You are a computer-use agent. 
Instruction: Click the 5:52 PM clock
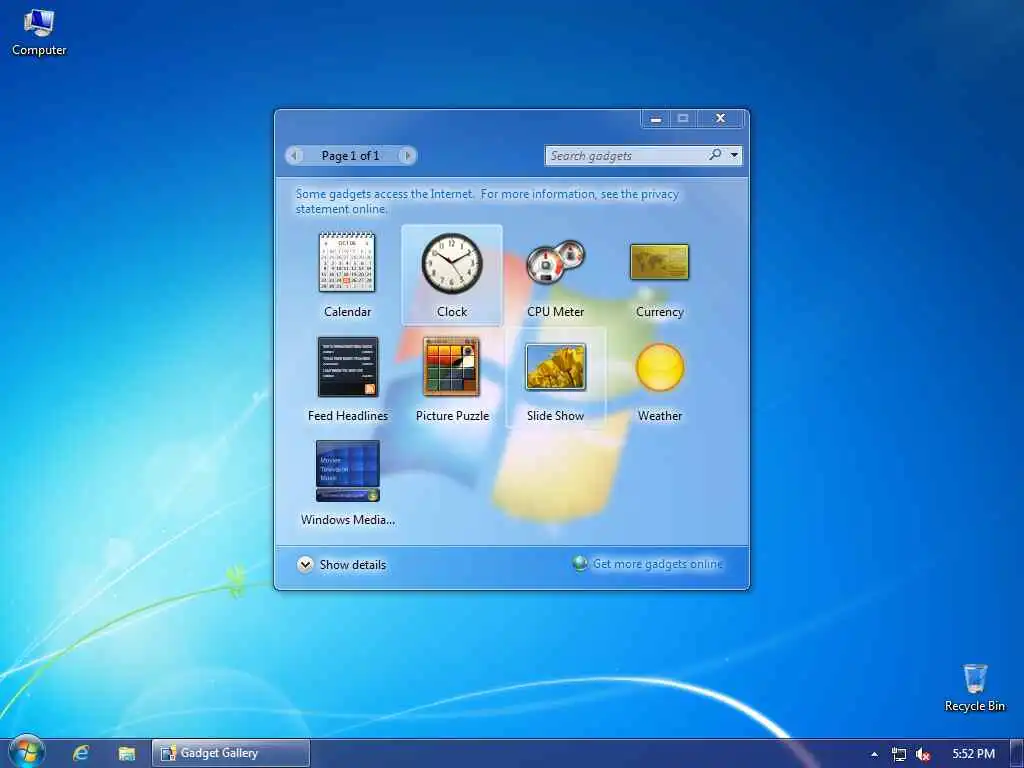point(973,754)
